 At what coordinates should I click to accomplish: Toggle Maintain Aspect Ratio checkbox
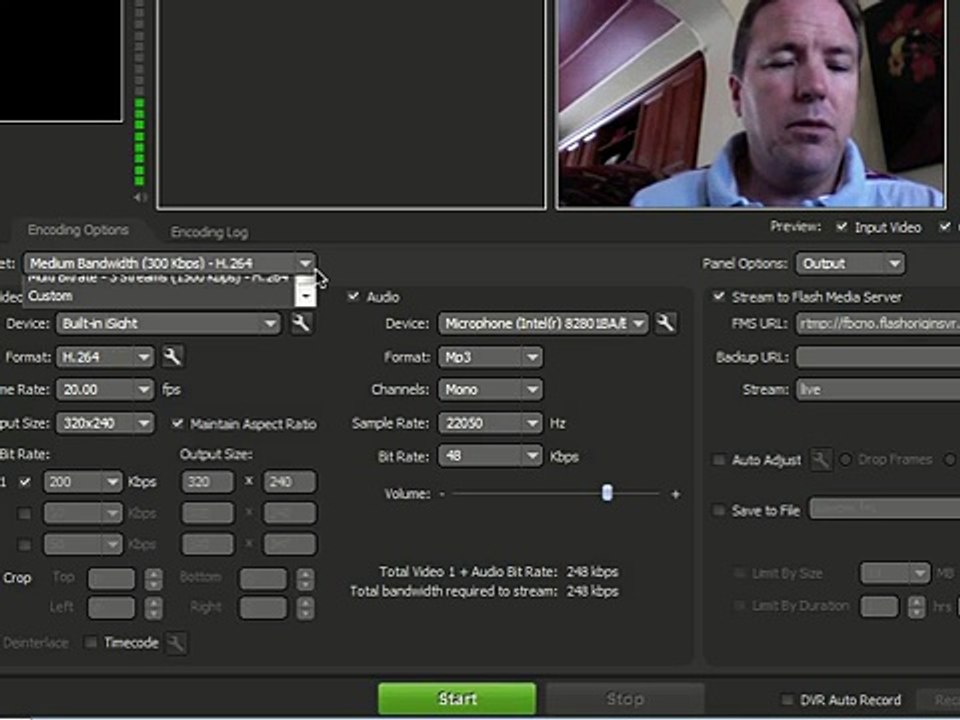pos(178,423)
